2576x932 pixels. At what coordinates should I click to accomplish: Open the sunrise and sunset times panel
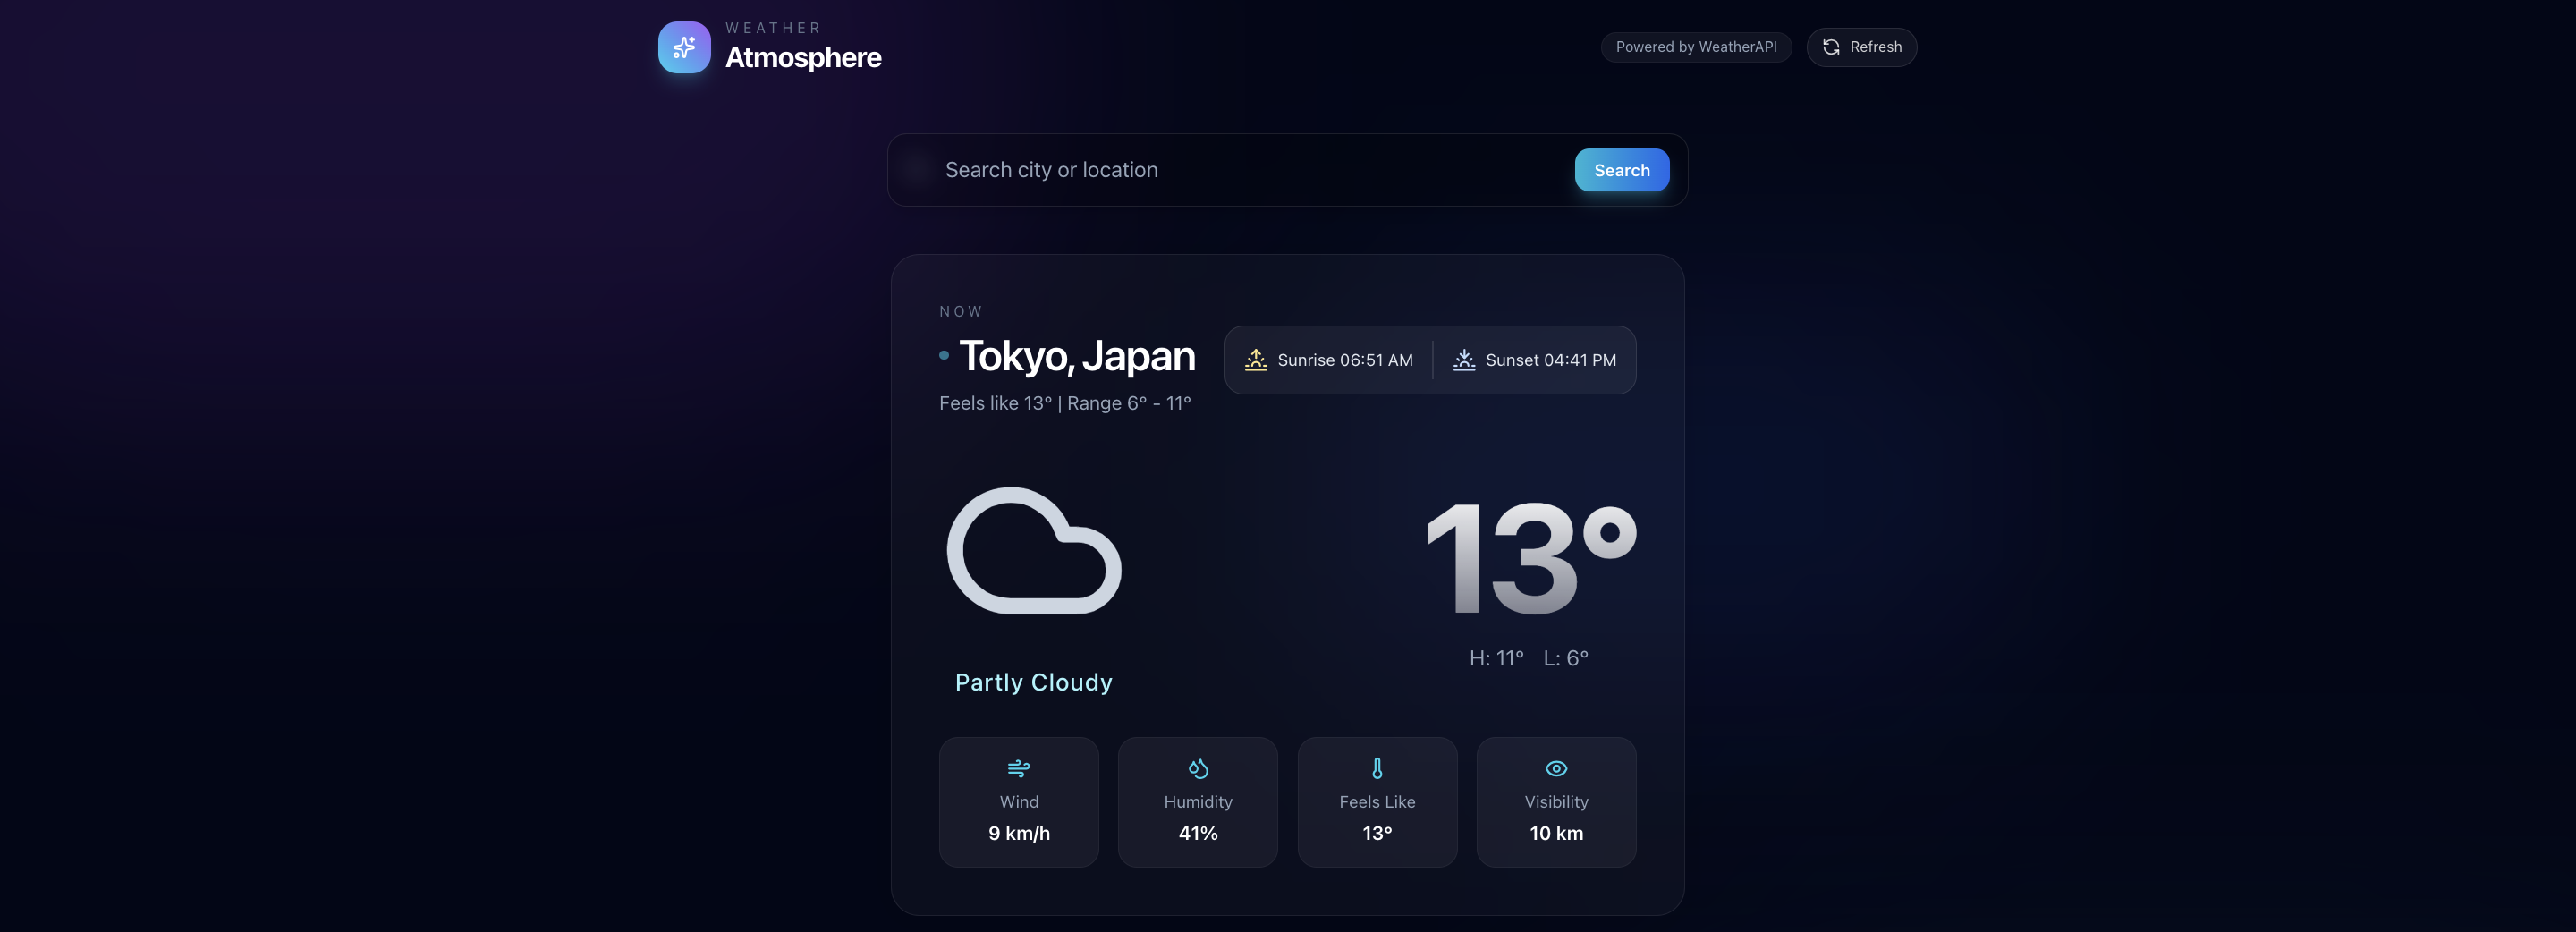1430,359
